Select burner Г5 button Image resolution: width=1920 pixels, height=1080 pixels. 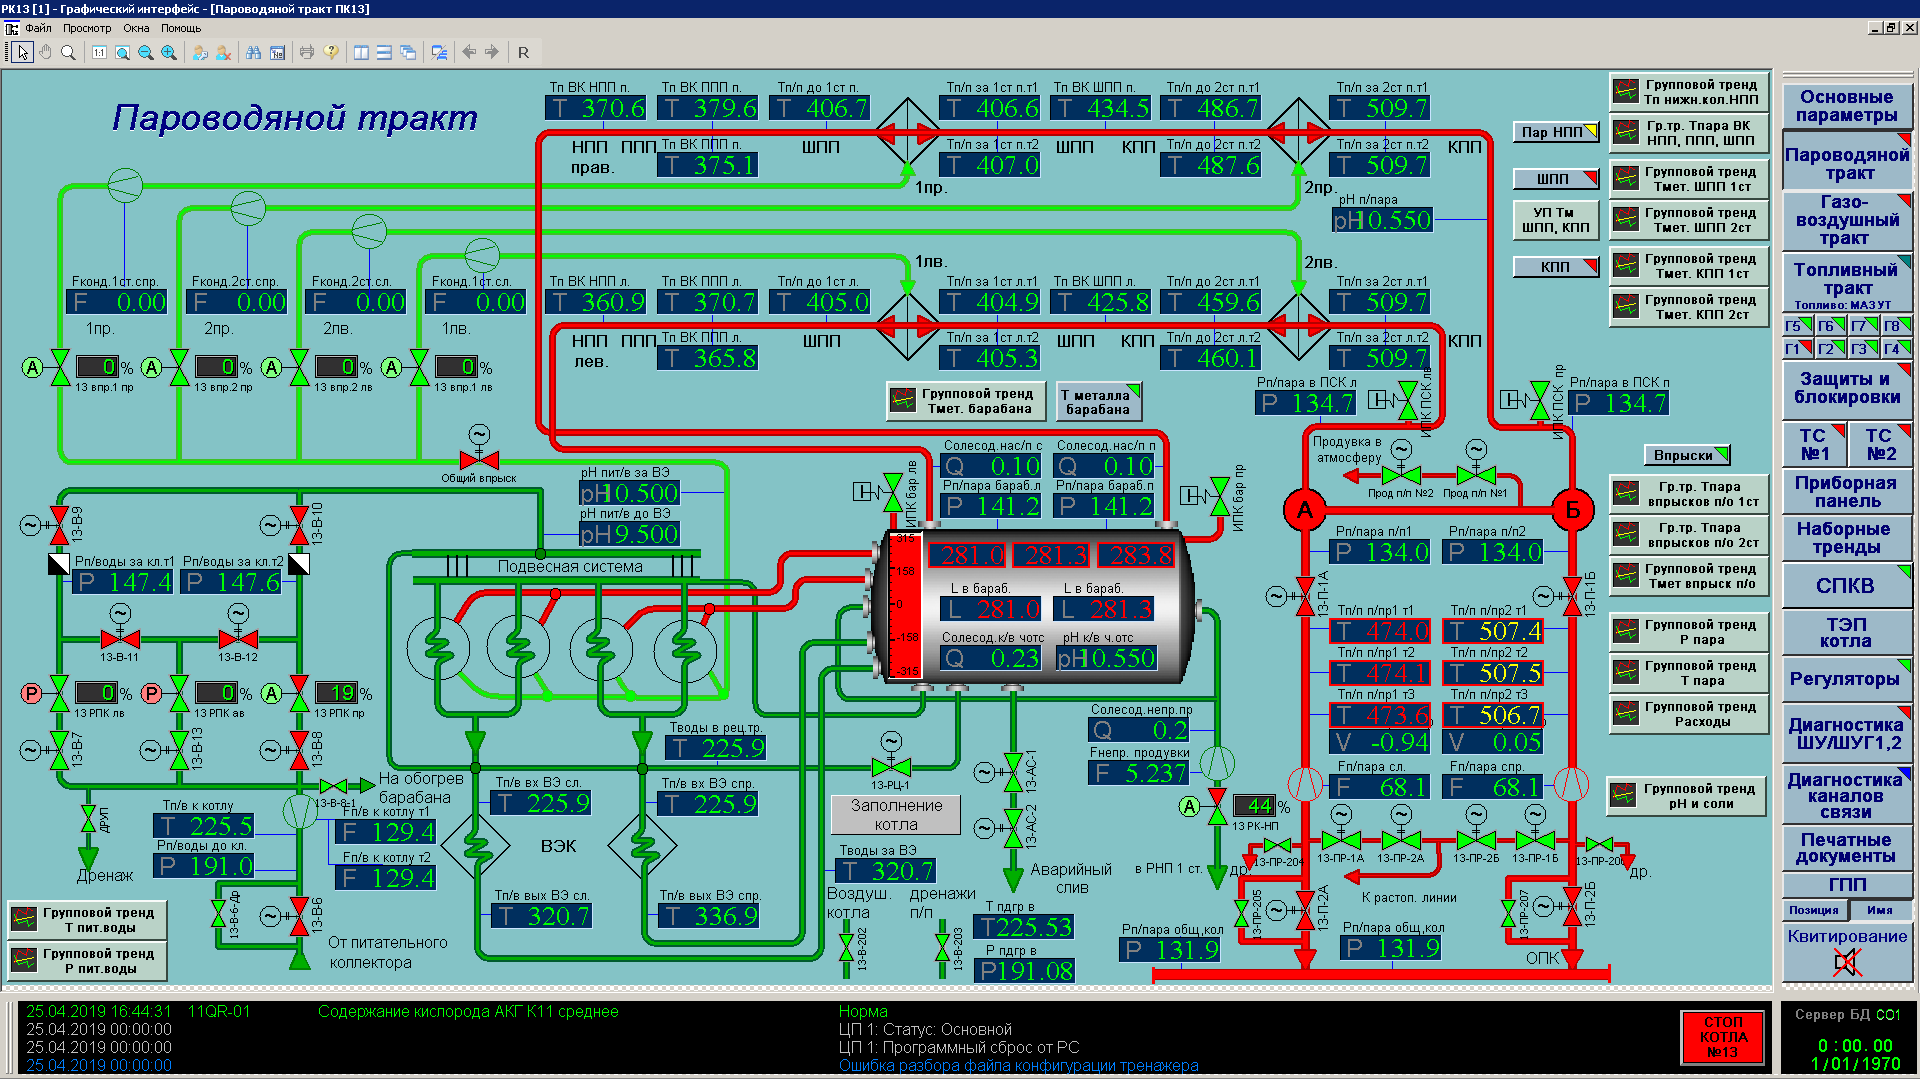click(1797, 325)
